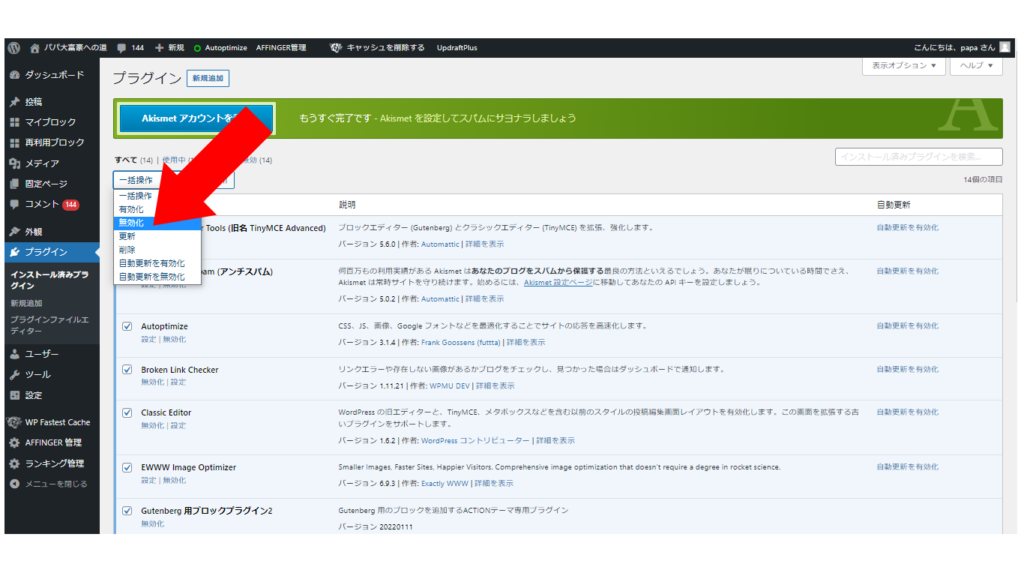Image resolution: width=1024 pixels, height=576 pixels.
Task: Expand the ヘルプ help panel
Action: point(976,65)
